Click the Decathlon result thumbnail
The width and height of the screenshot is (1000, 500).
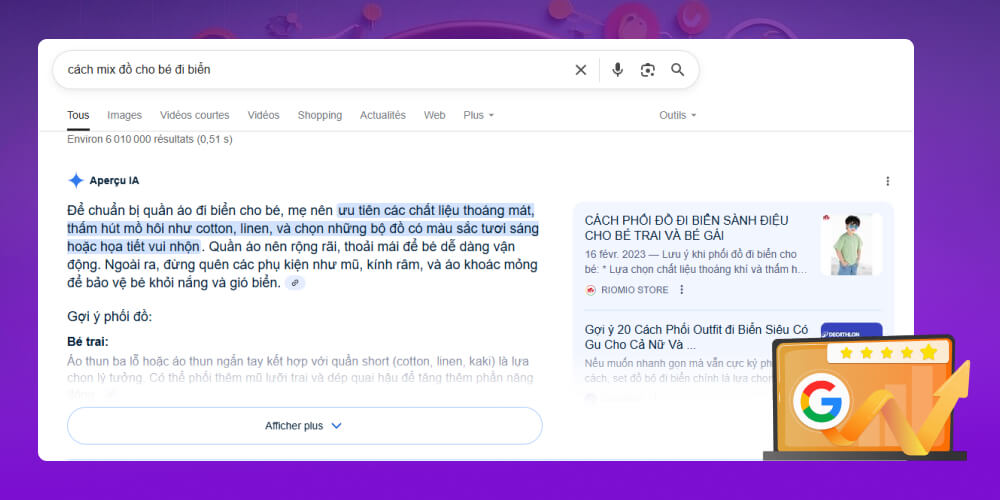point(851,332)
